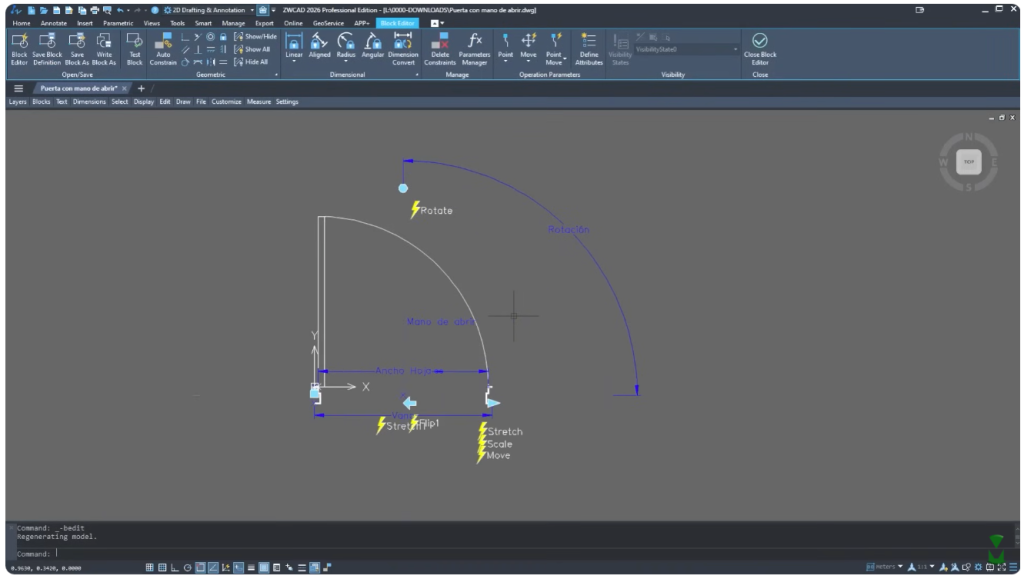
Task: Add a Radius dimensional constraint
Action: (345, 46)
